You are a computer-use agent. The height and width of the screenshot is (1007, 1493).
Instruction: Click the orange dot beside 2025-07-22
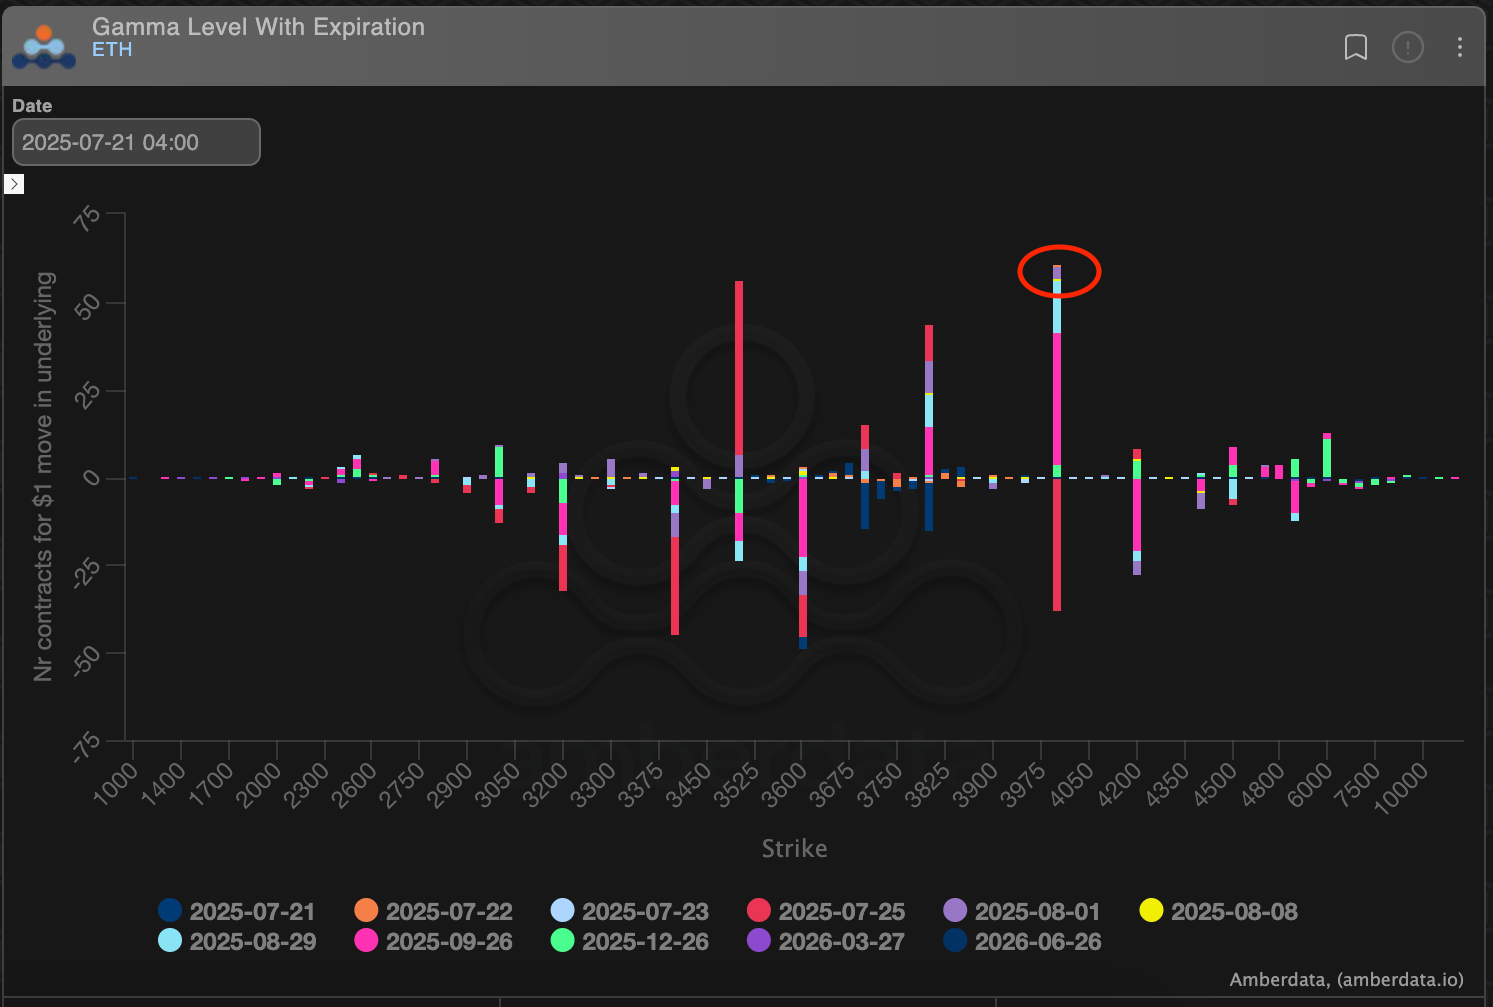pos(366,911)
